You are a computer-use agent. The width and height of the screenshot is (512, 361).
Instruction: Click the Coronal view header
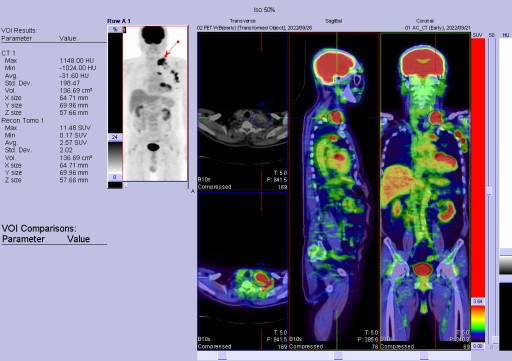point(425,21)
